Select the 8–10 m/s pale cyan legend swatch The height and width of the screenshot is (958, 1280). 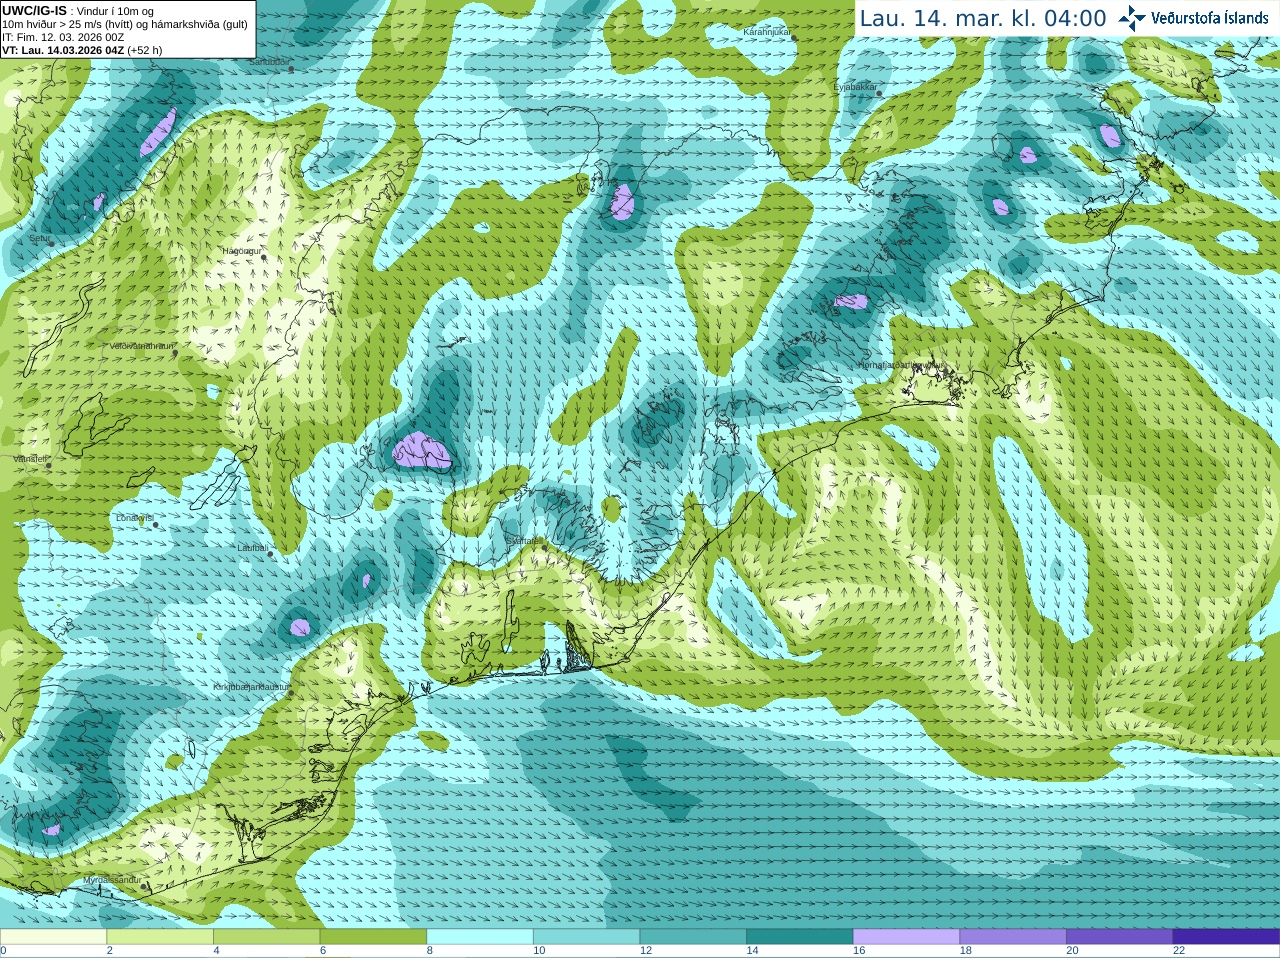[x=480, y=937]
